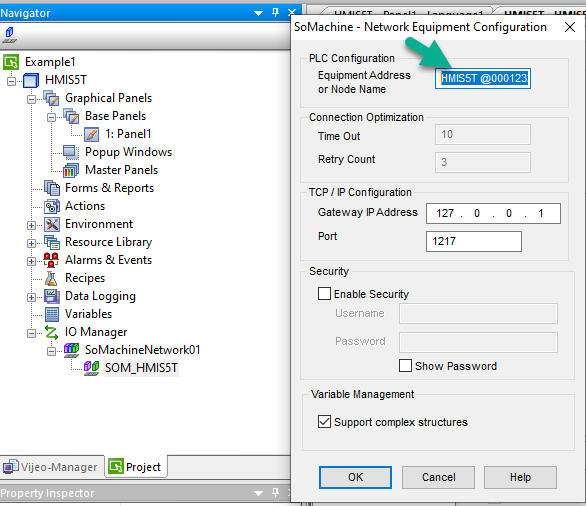Image resolution: width=586 pixels, height=506 pixels.
Task: Click the Alarms & Events siren icon
Action: tap(51, 260)
